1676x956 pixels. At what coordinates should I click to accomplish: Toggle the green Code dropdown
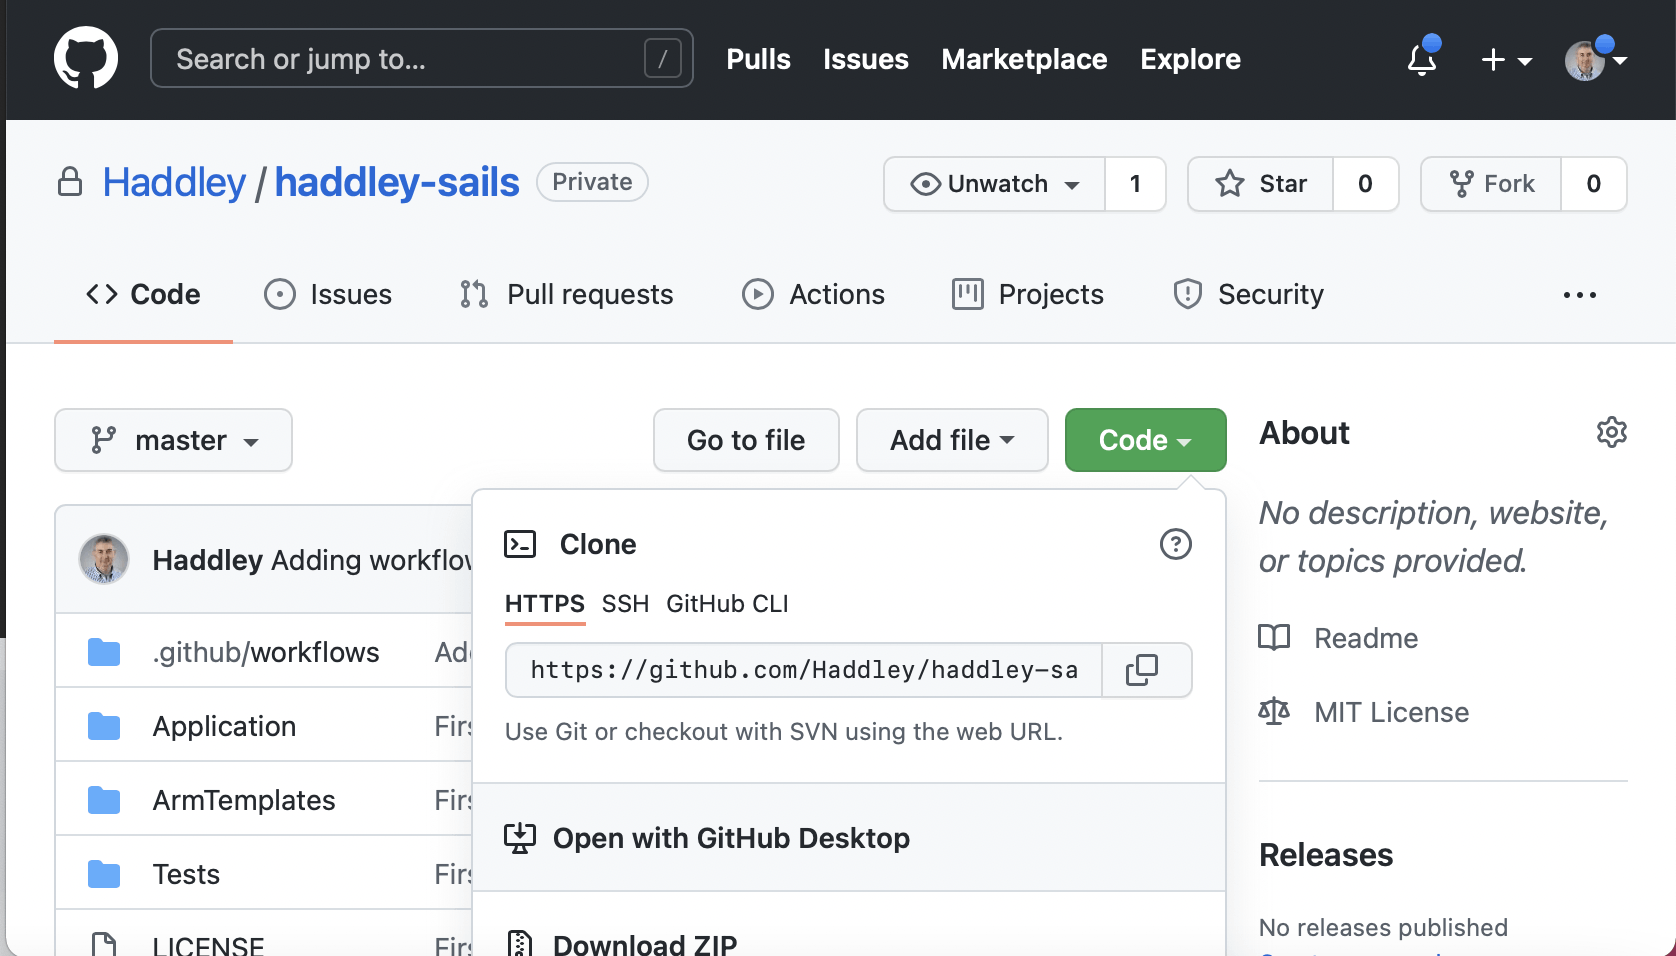1145,440
